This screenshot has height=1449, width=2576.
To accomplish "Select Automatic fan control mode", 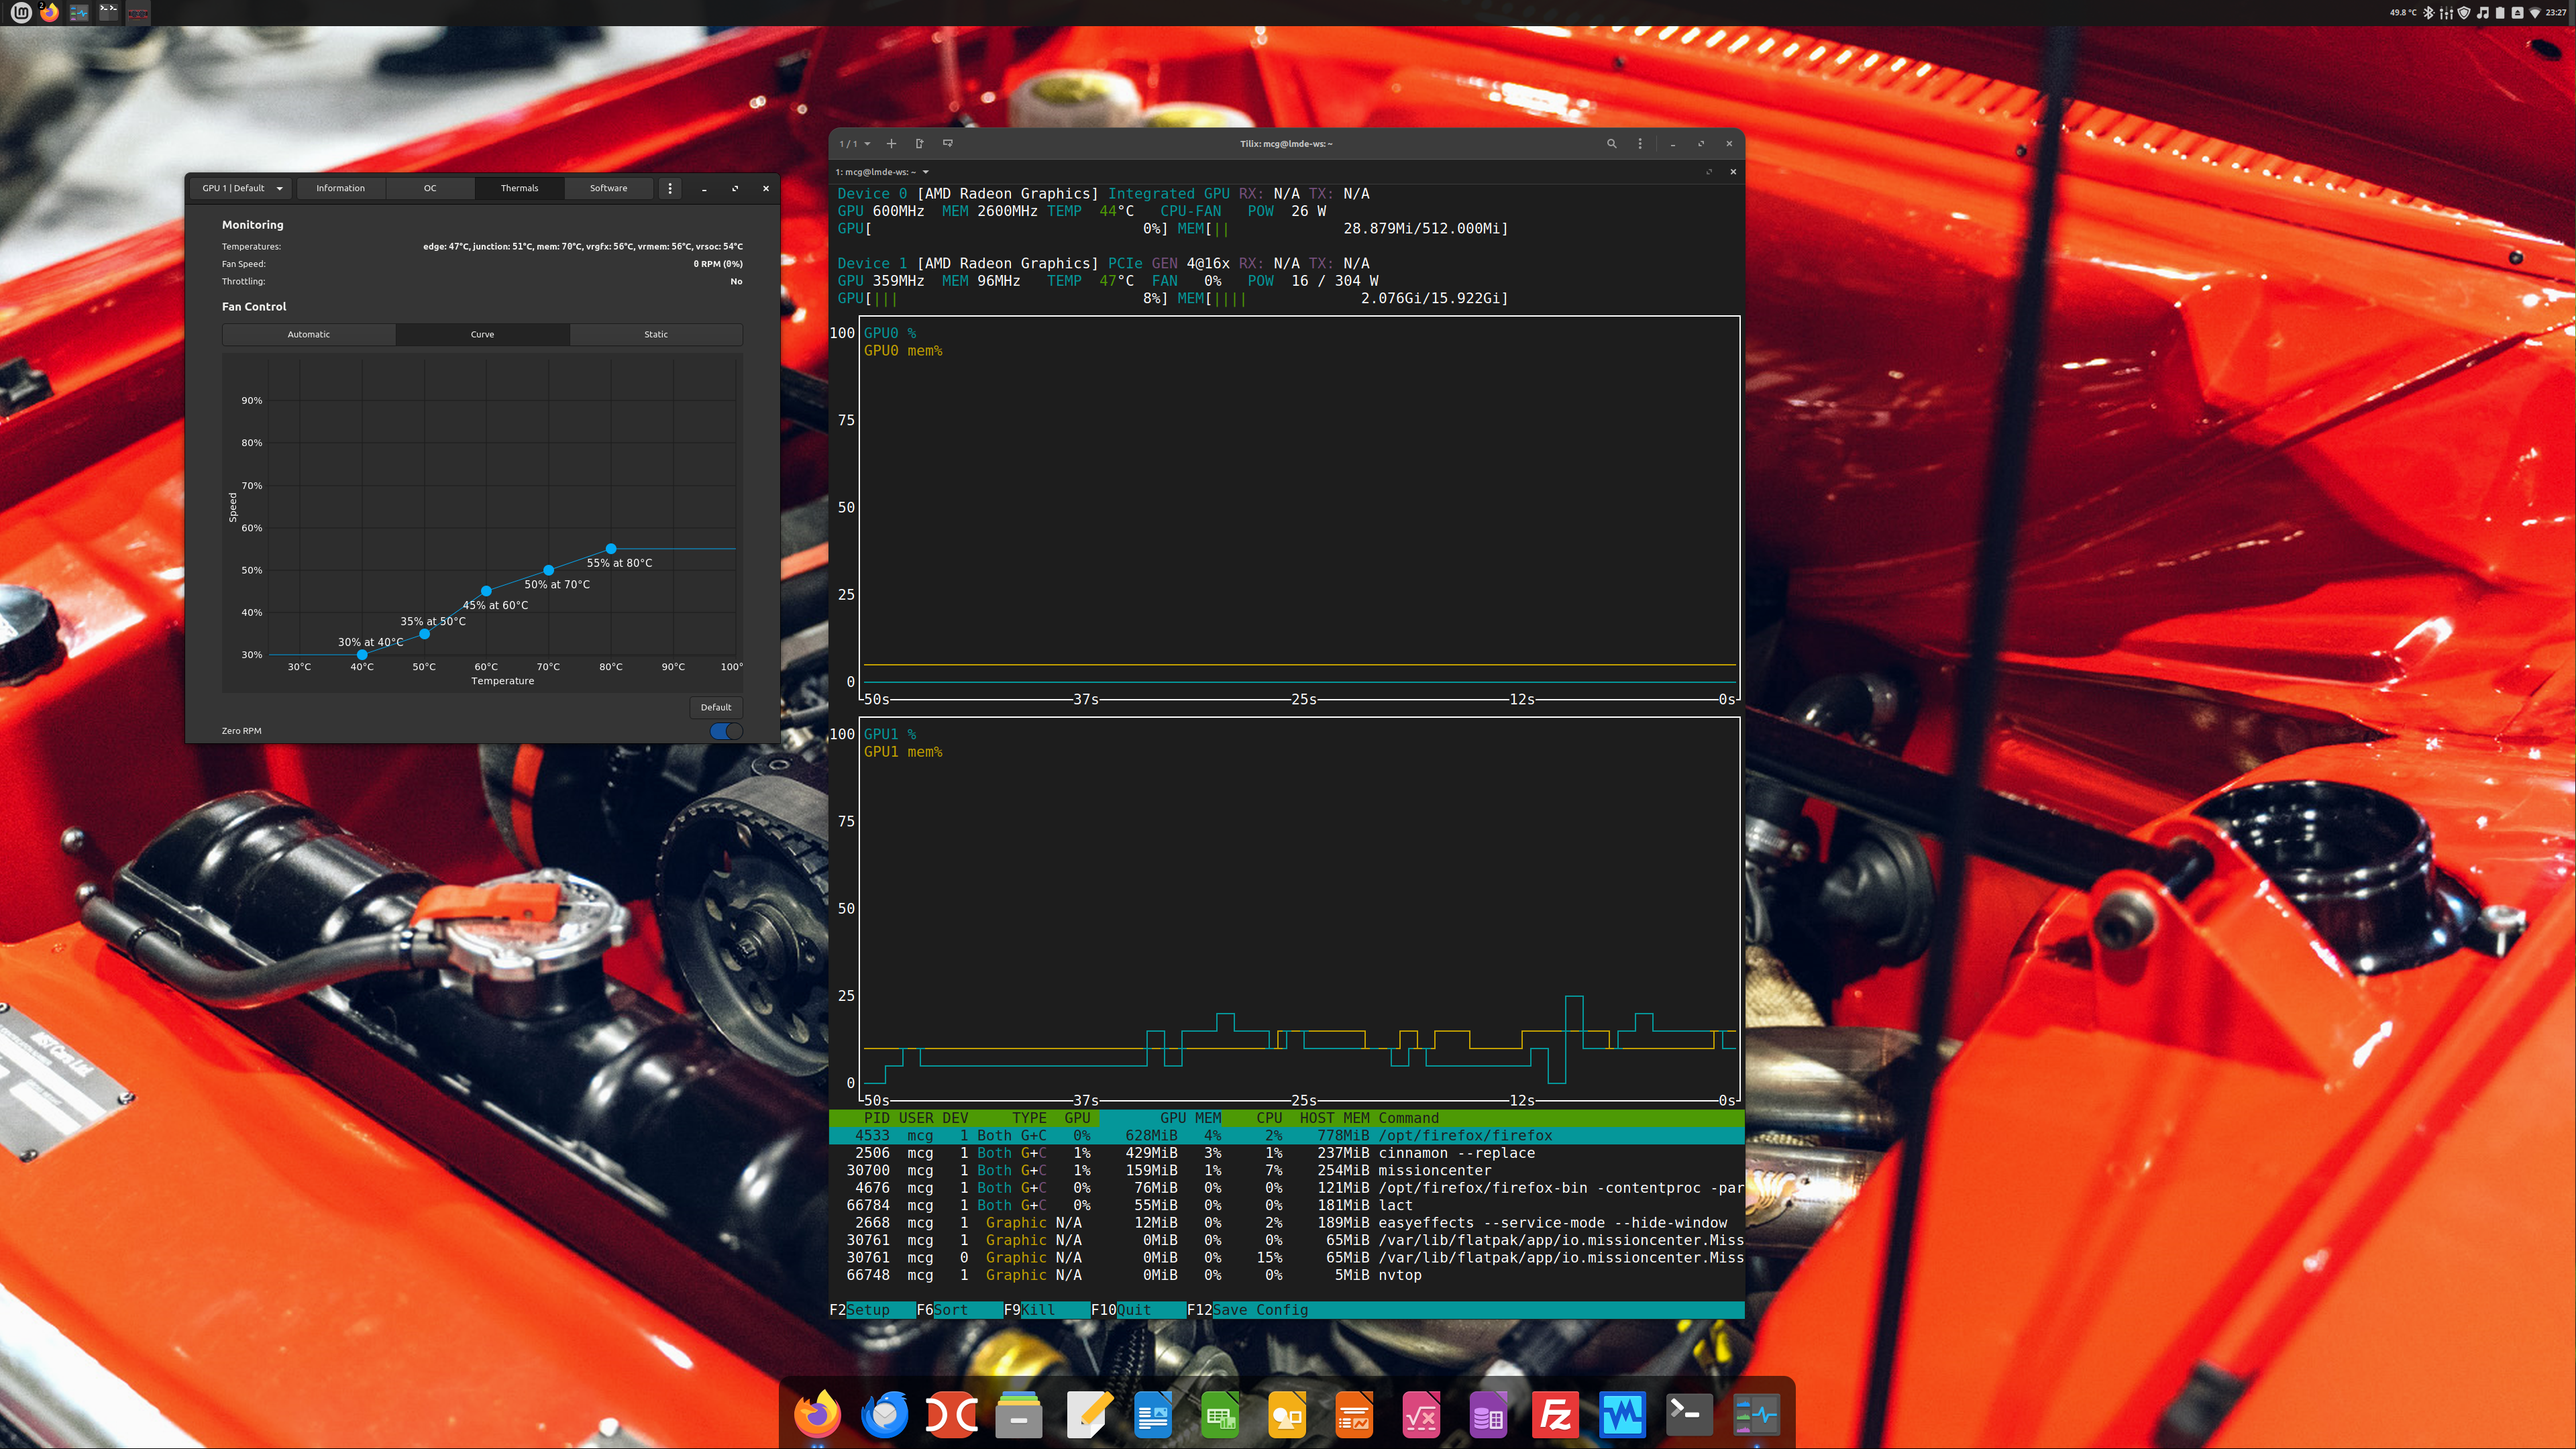I will coord(308,335).
